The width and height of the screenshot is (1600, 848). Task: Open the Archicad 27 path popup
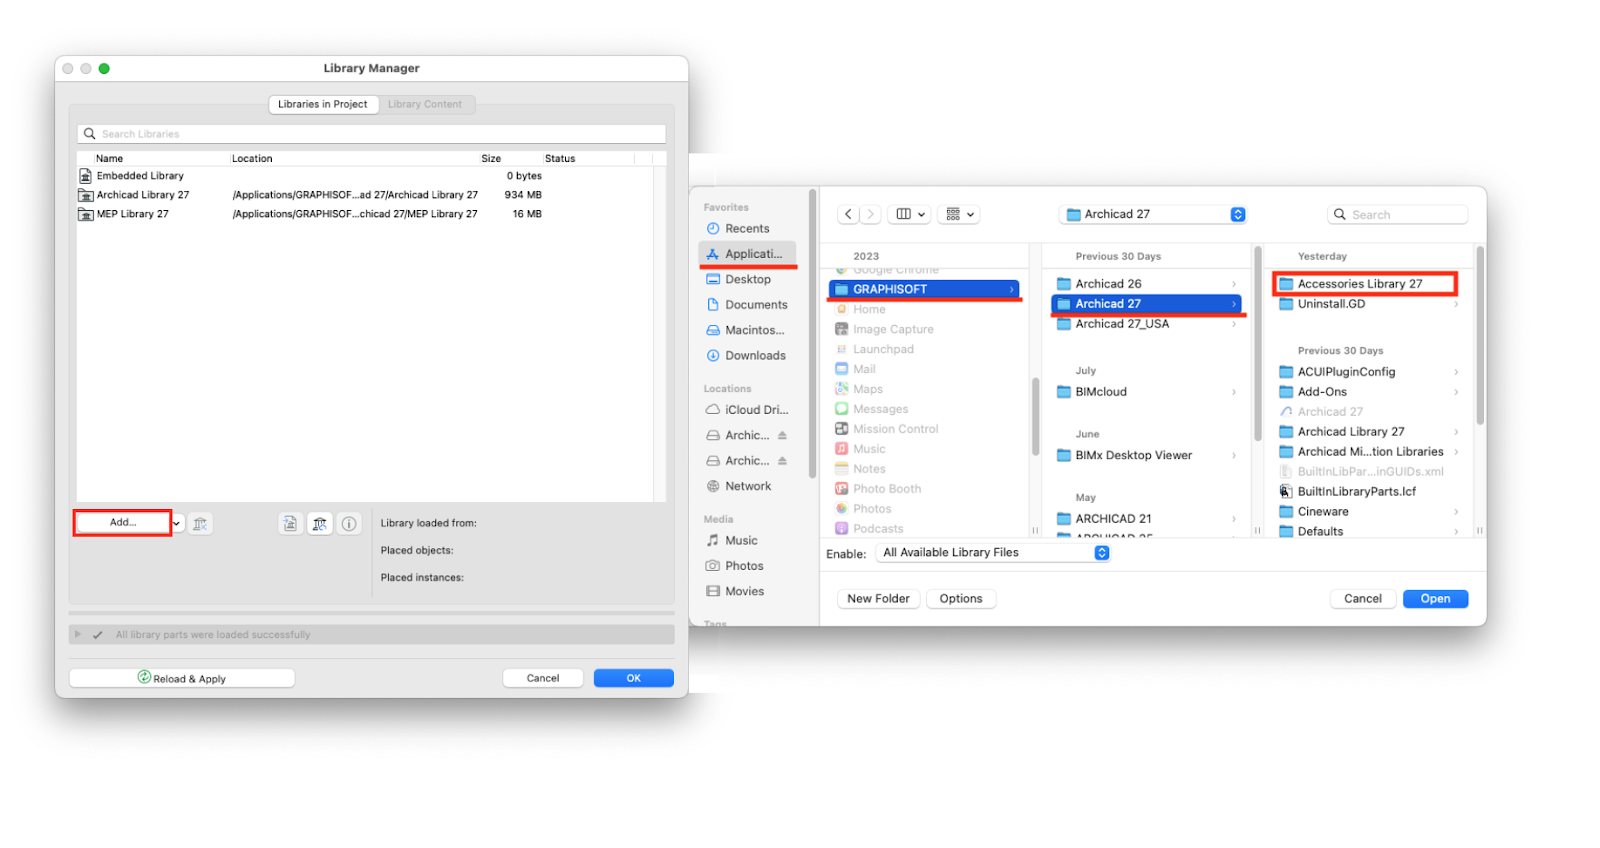(1153, 214)
